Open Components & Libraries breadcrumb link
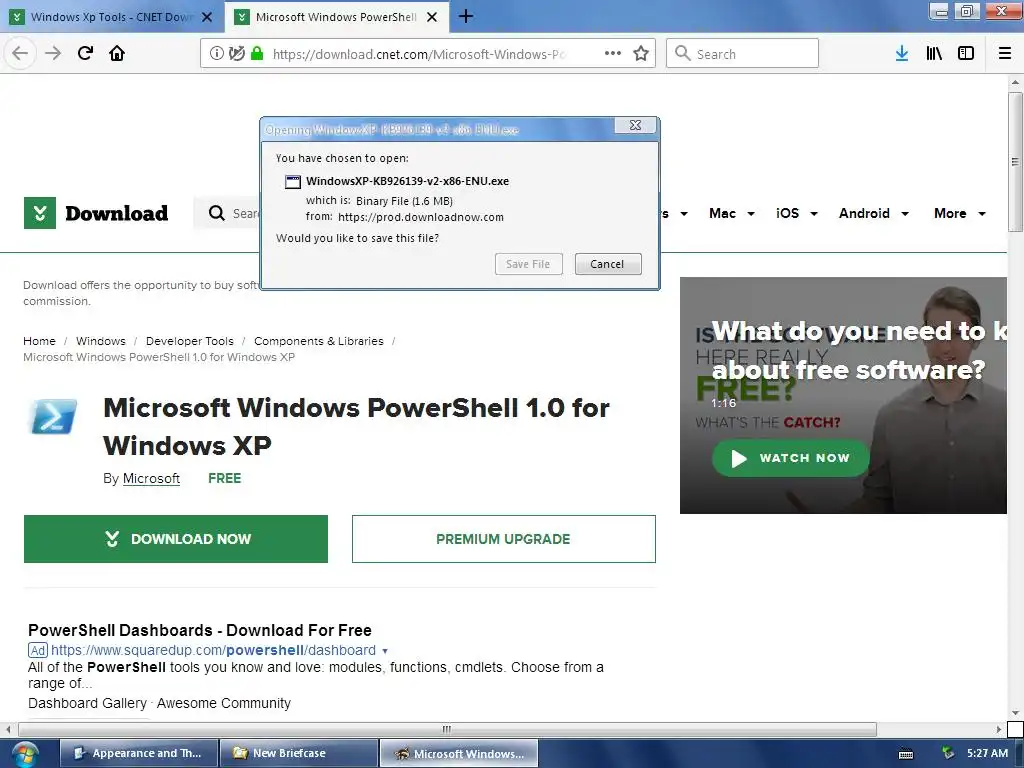 [x=319, y=341]
